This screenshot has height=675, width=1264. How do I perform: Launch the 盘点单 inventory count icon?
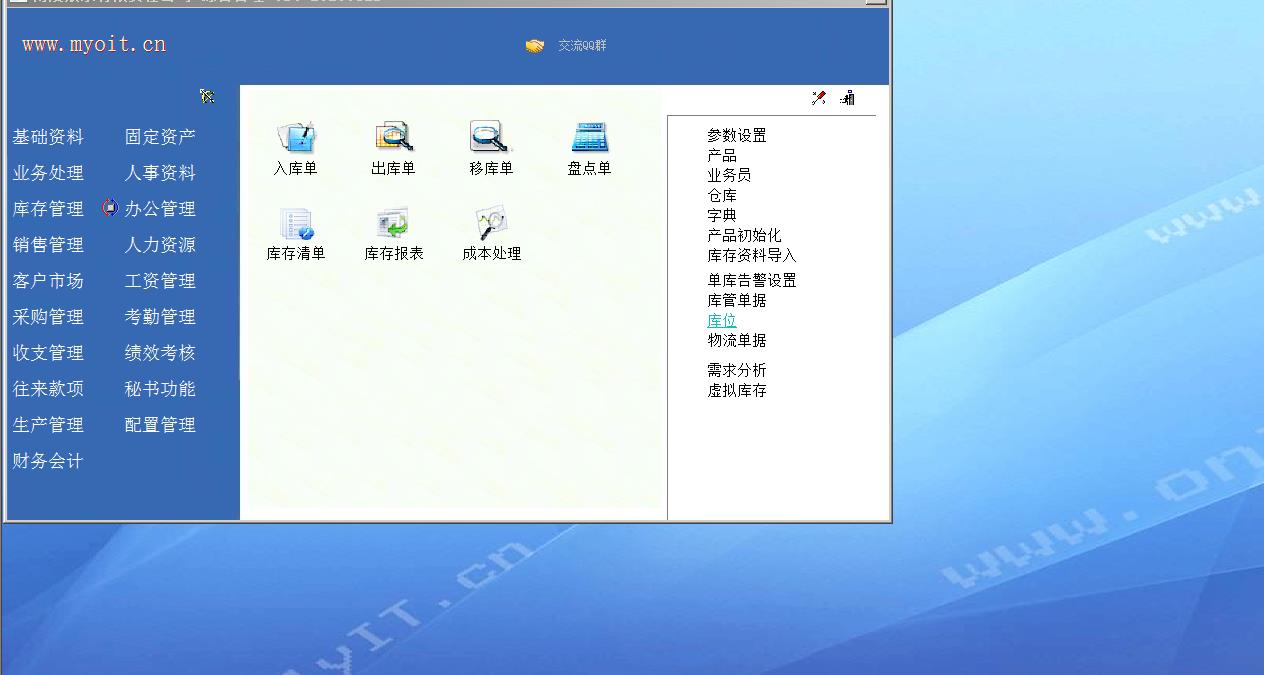(x=589, y=138)
